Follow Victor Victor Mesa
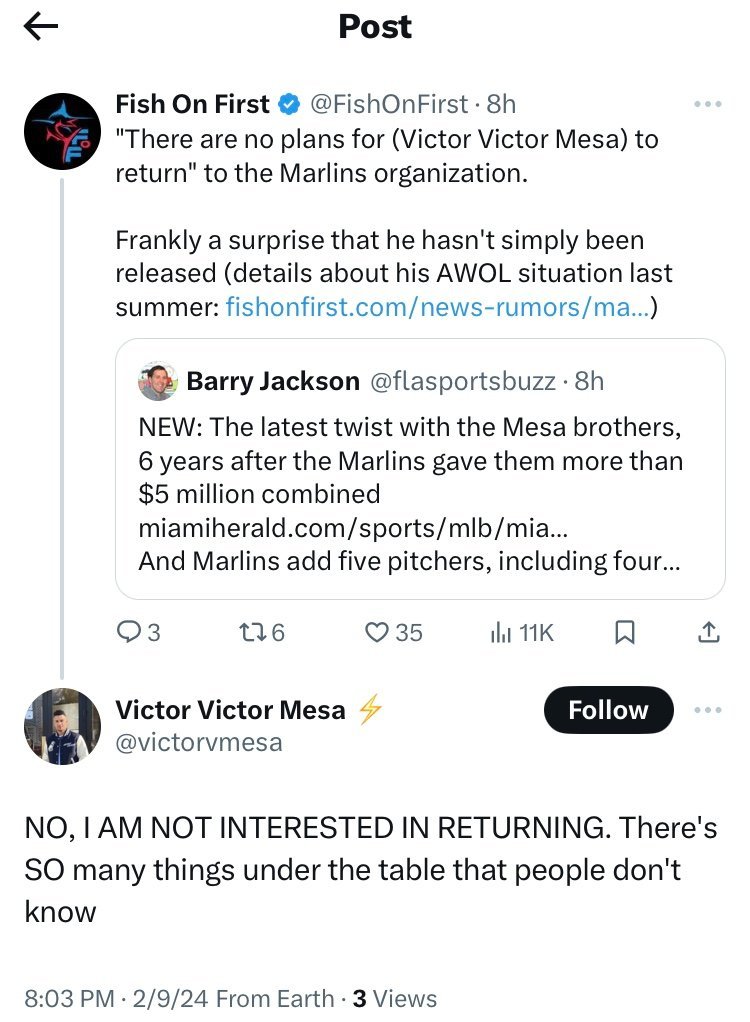This screenshot has height=1022, width=750. click(x=608, y=711)
